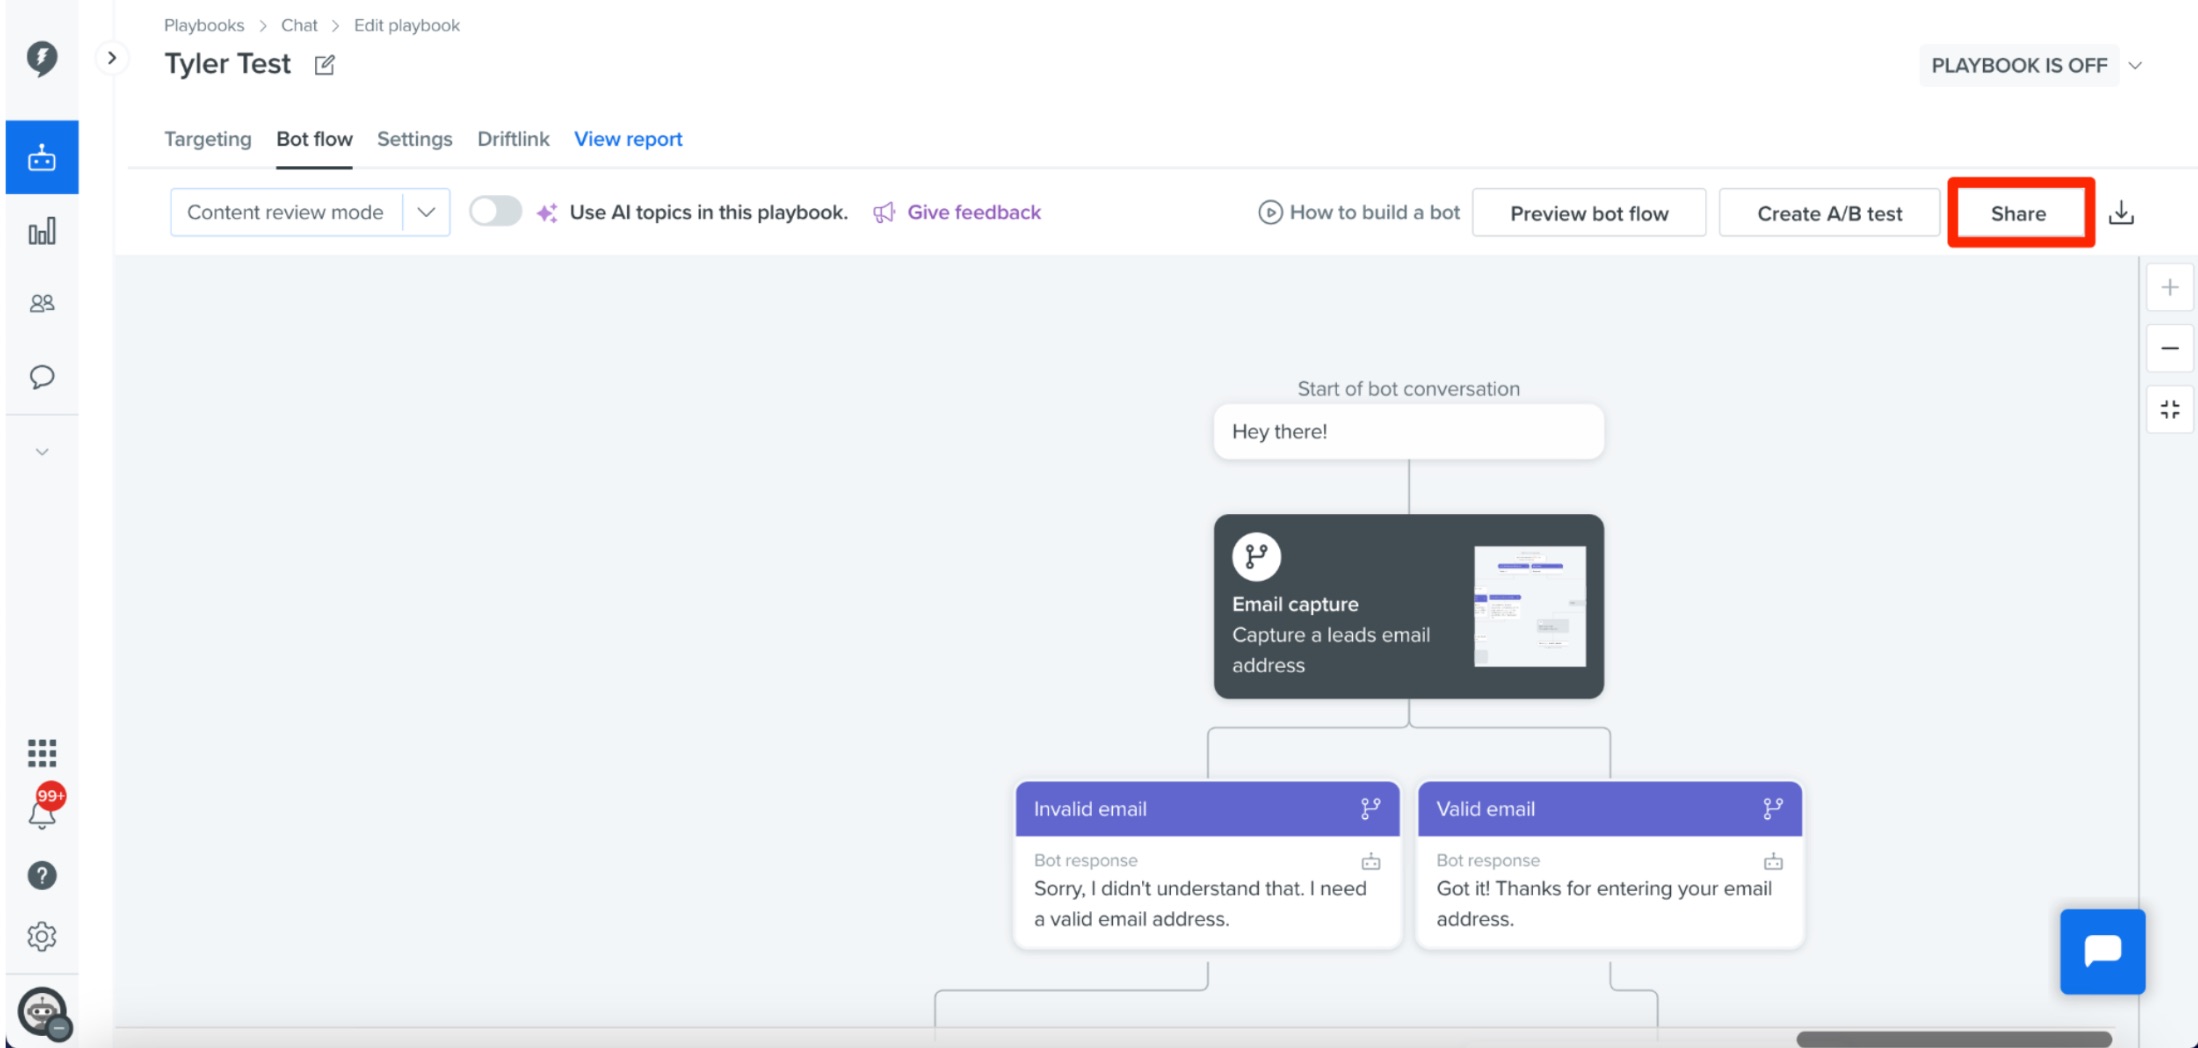Zoom out on canvas with minus button
Screen dimensions: 2198x1048
coord(2169,348)
